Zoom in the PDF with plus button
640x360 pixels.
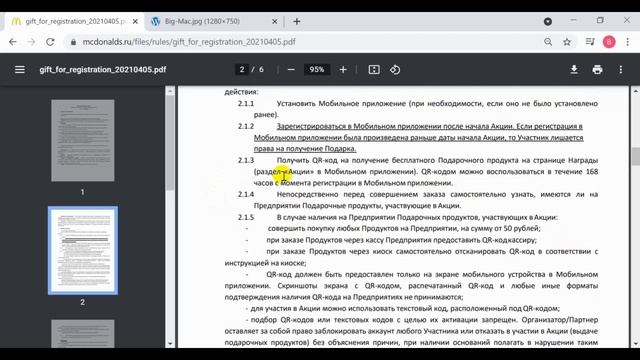(343, 70)
